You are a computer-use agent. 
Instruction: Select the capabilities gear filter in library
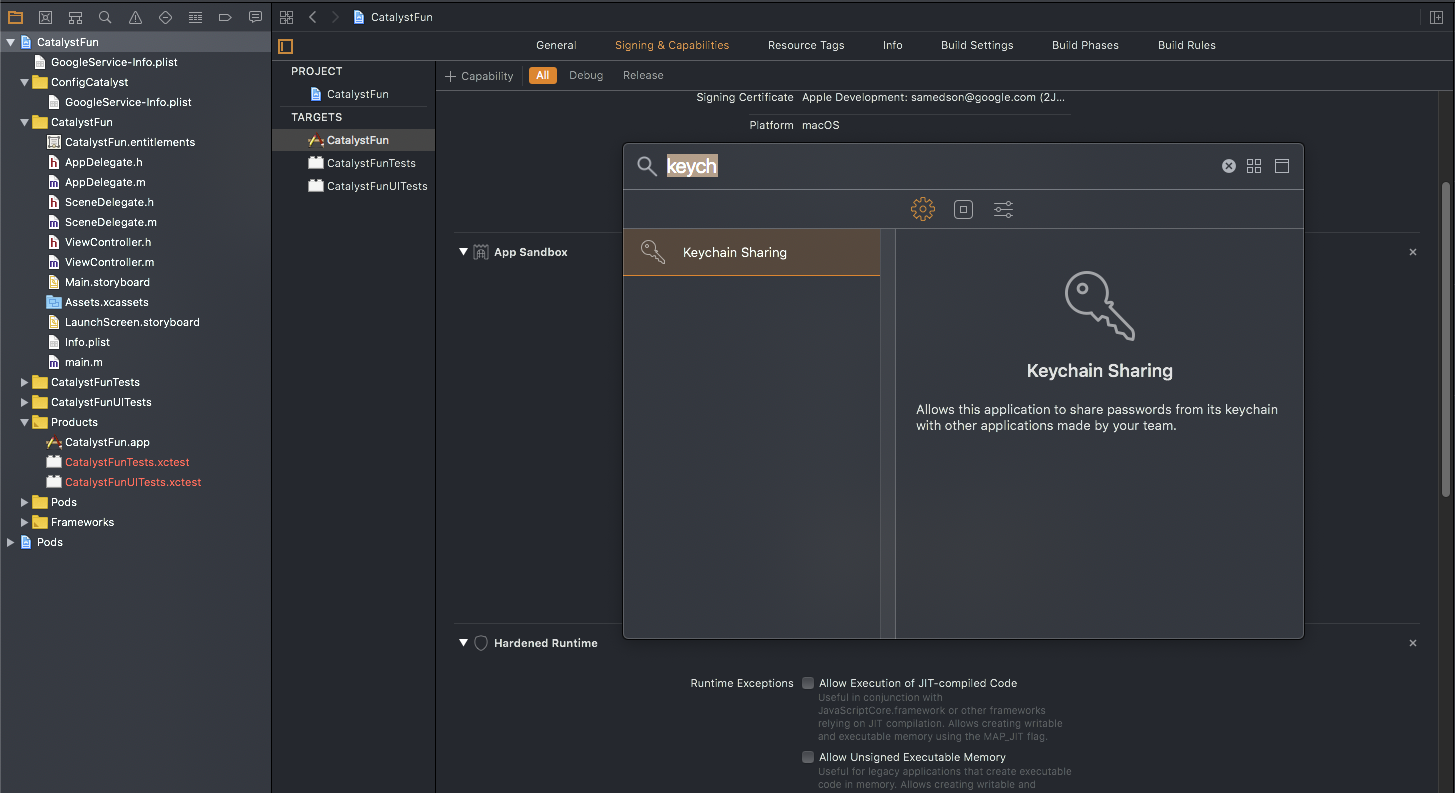[x=923, y=209]
